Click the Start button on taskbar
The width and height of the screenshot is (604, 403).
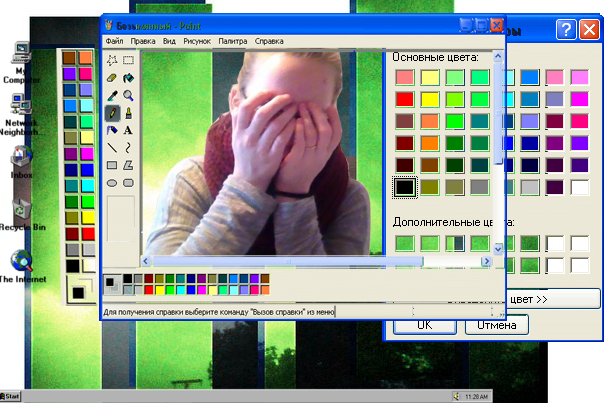click(x=10, y=396)
